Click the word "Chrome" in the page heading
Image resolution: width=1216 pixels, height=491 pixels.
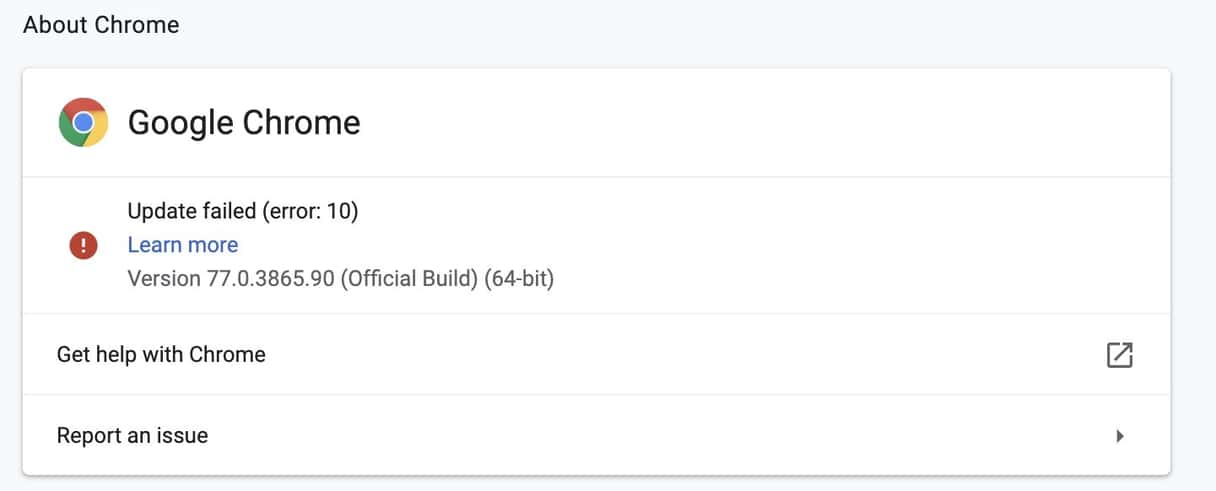[140, 25]
